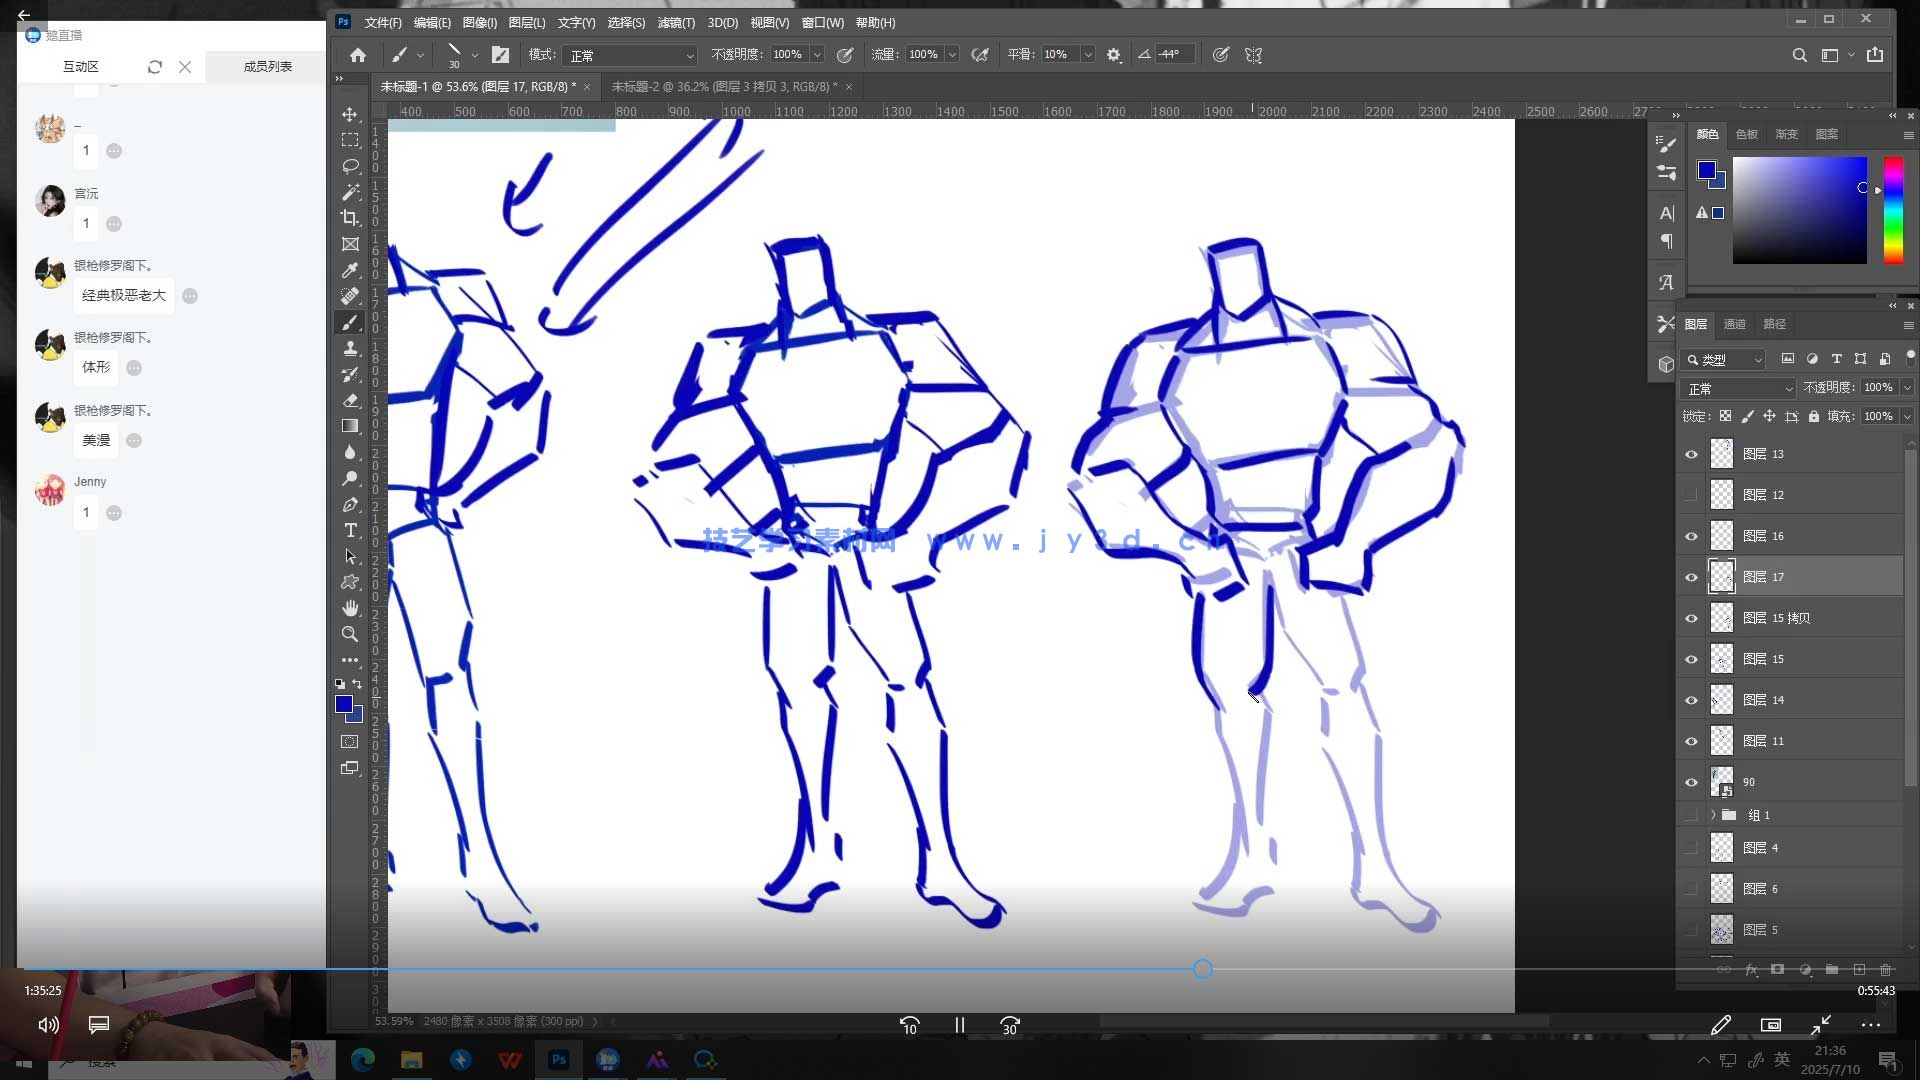Show hidden layer 图层 12
Image resolution: width=1920 pixels, height=1080 pixels.
(x=1691, y=495)
